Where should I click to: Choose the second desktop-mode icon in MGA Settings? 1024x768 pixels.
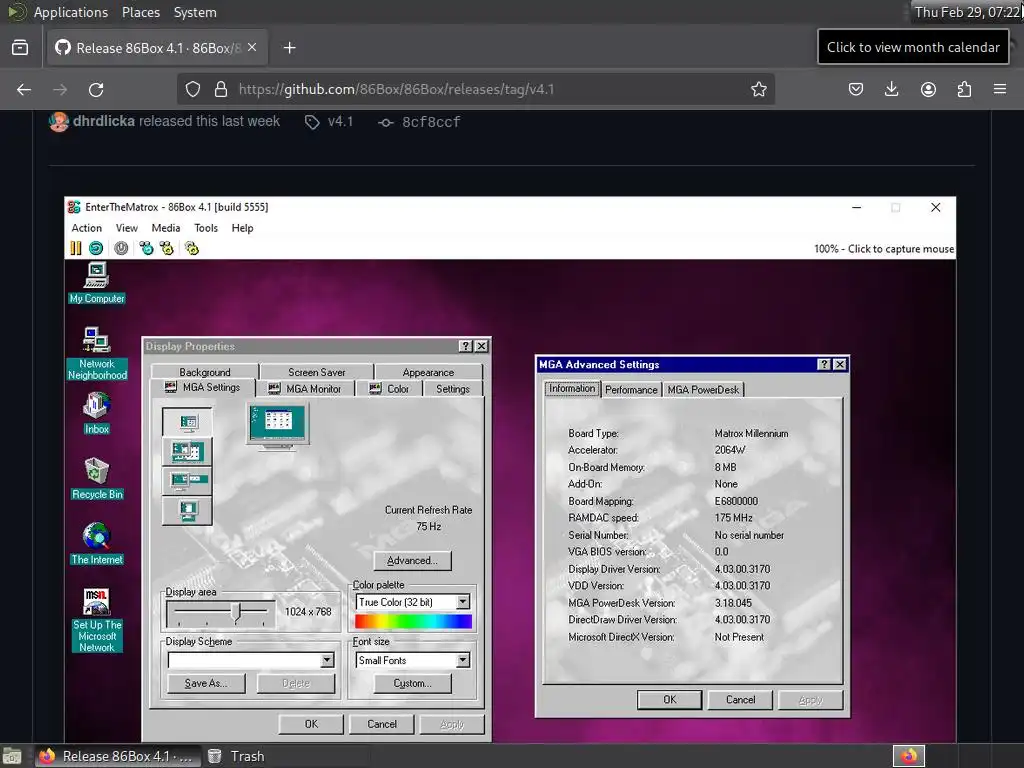click(187, 452)
